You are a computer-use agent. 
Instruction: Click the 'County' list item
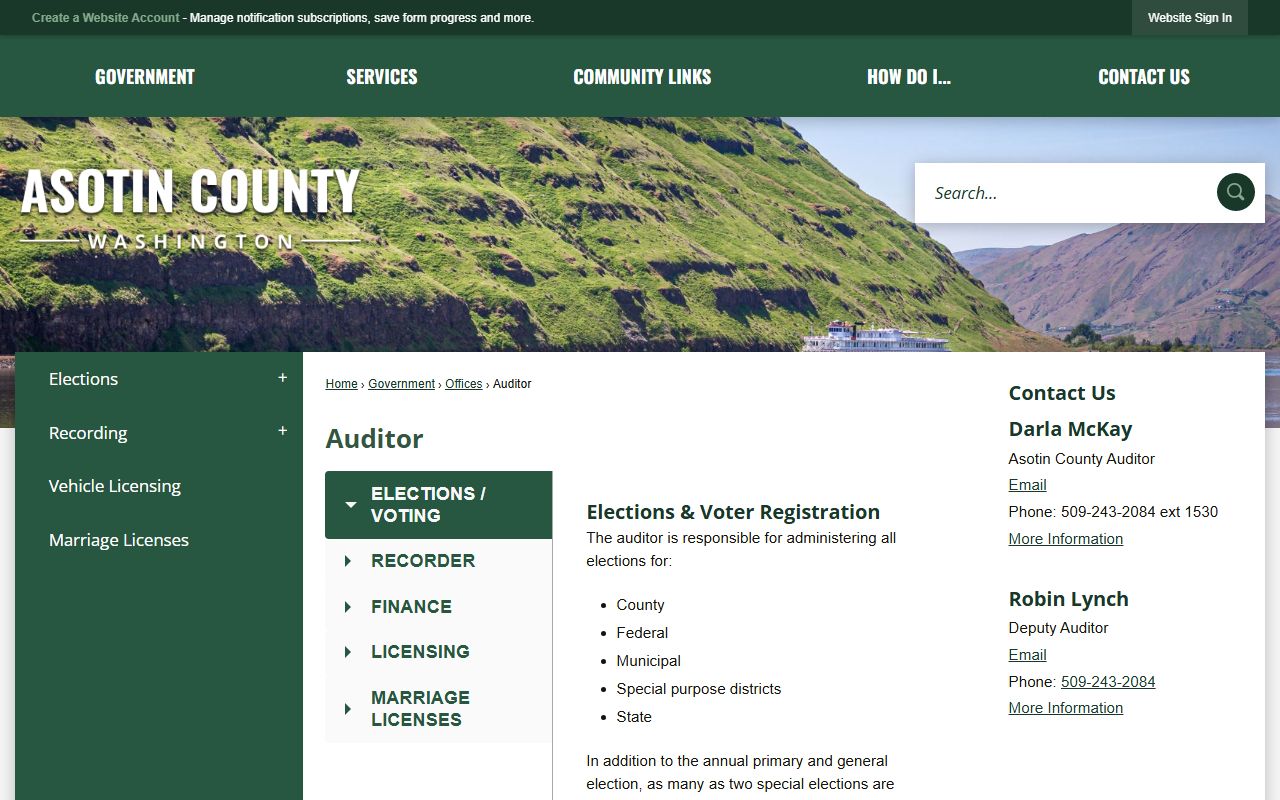click(640, 605)
